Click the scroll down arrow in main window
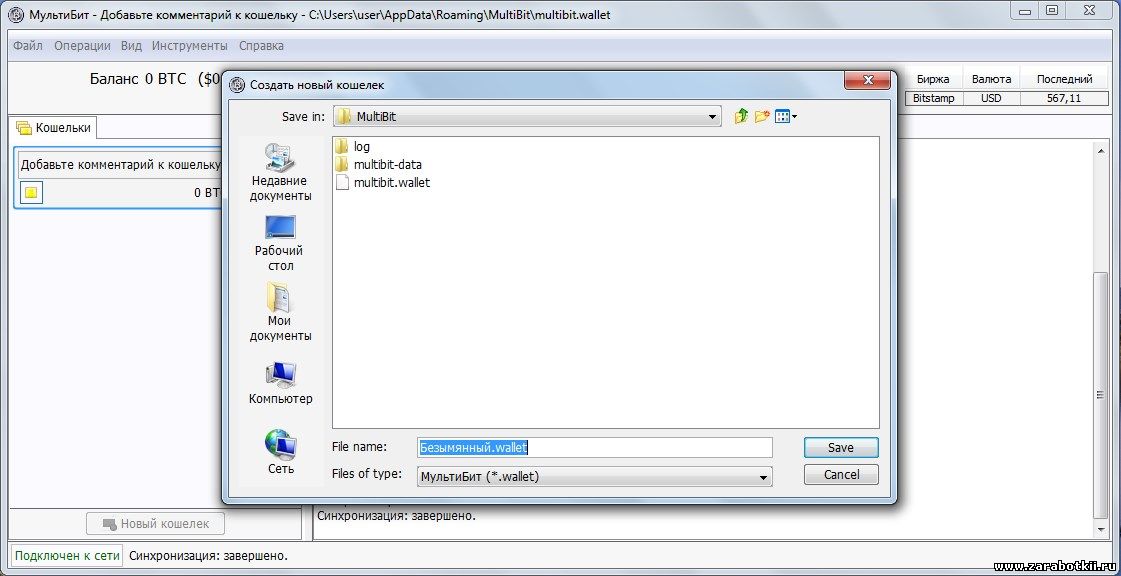The width and height of the screenshot is (1121, 576). pyautogui.click(x=1100, y=529)
